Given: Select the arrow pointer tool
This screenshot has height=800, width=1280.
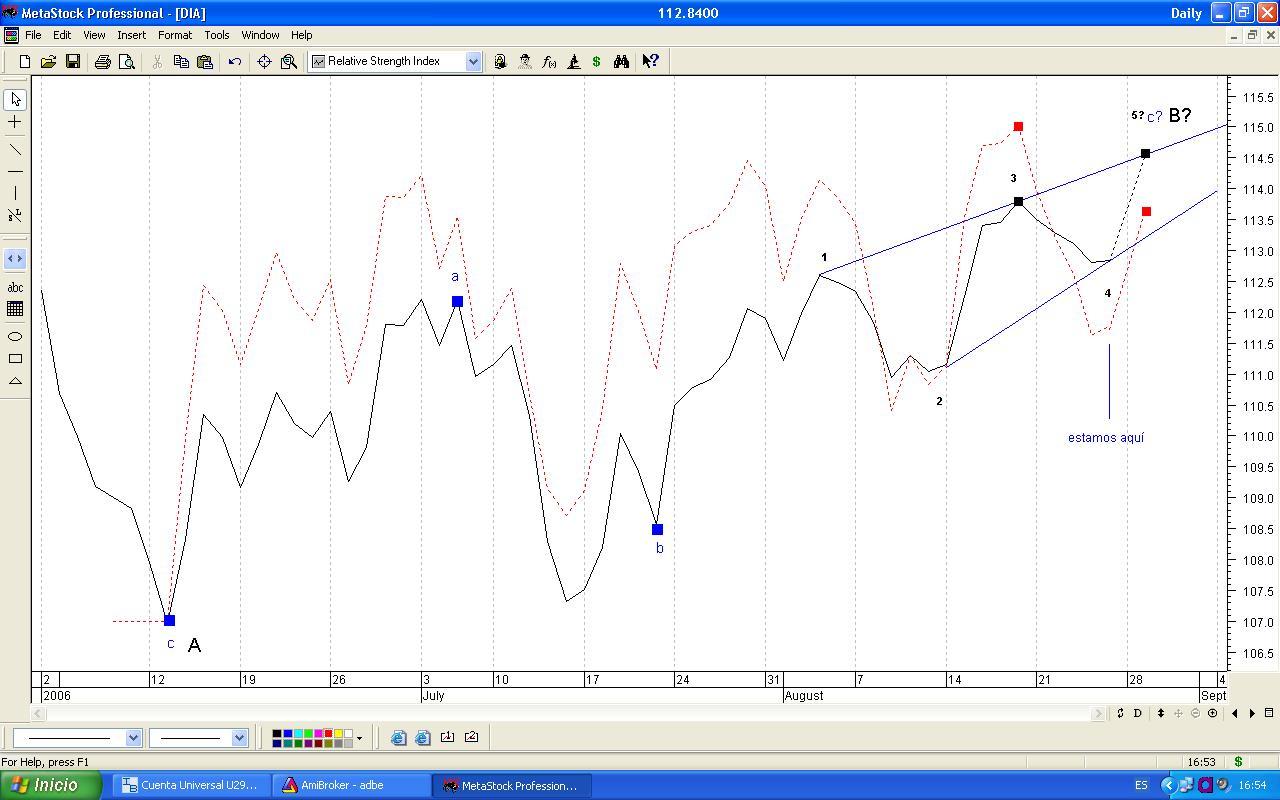Looking at the screenshot, I should (x=15, y=100).
